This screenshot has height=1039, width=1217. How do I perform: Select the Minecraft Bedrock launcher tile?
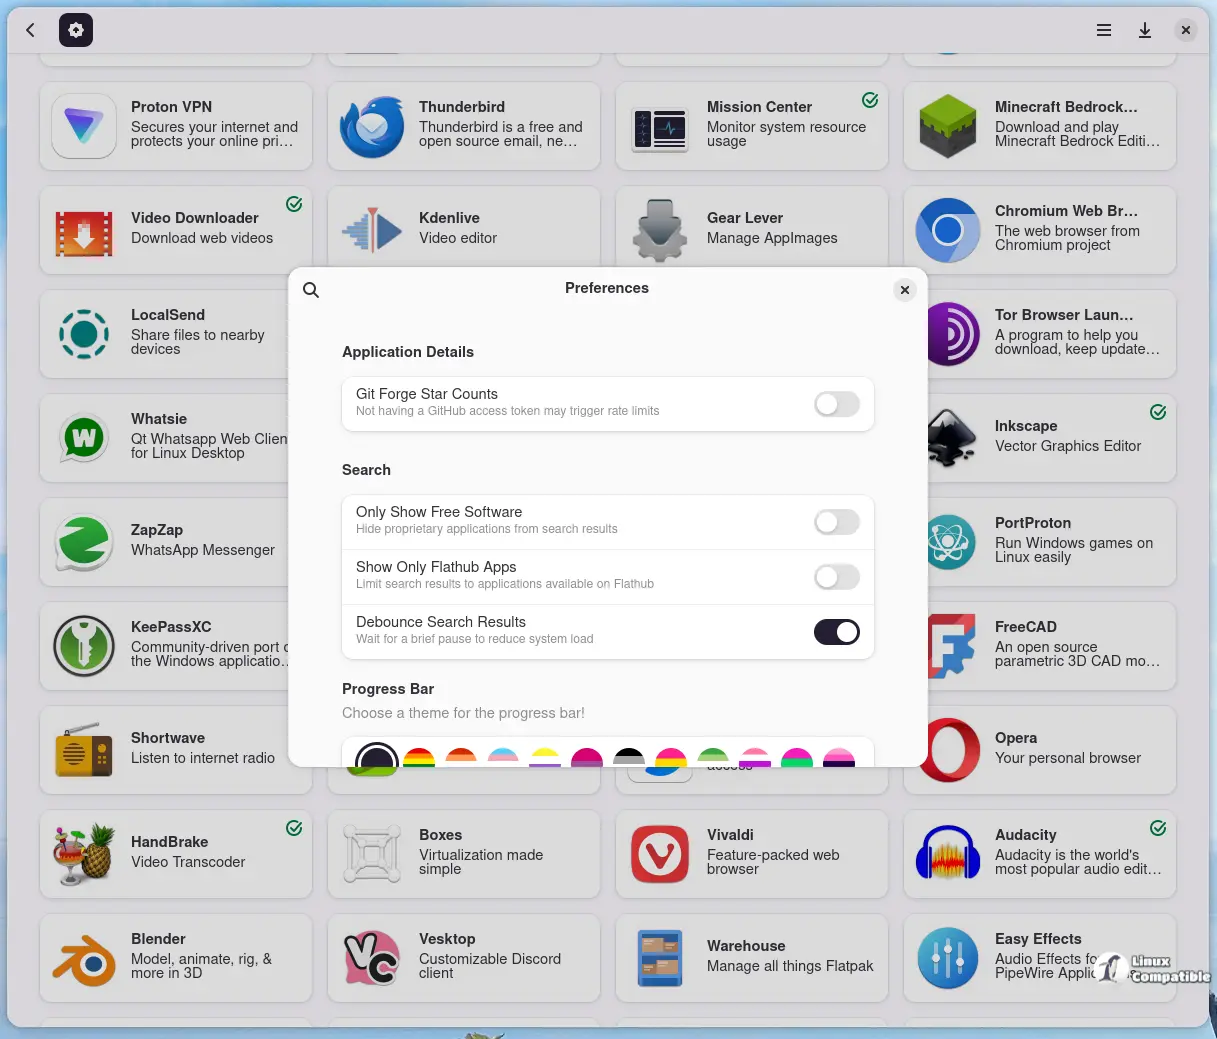point(1039,127)
